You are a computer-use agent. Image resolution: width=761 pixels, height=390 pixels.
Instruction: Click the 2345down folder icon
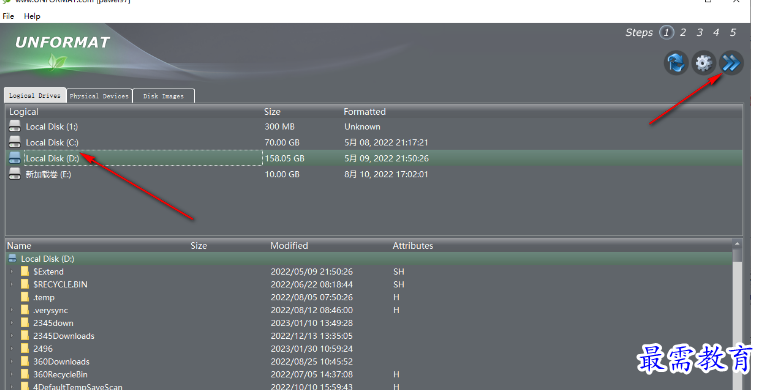[x=25, y=323]
